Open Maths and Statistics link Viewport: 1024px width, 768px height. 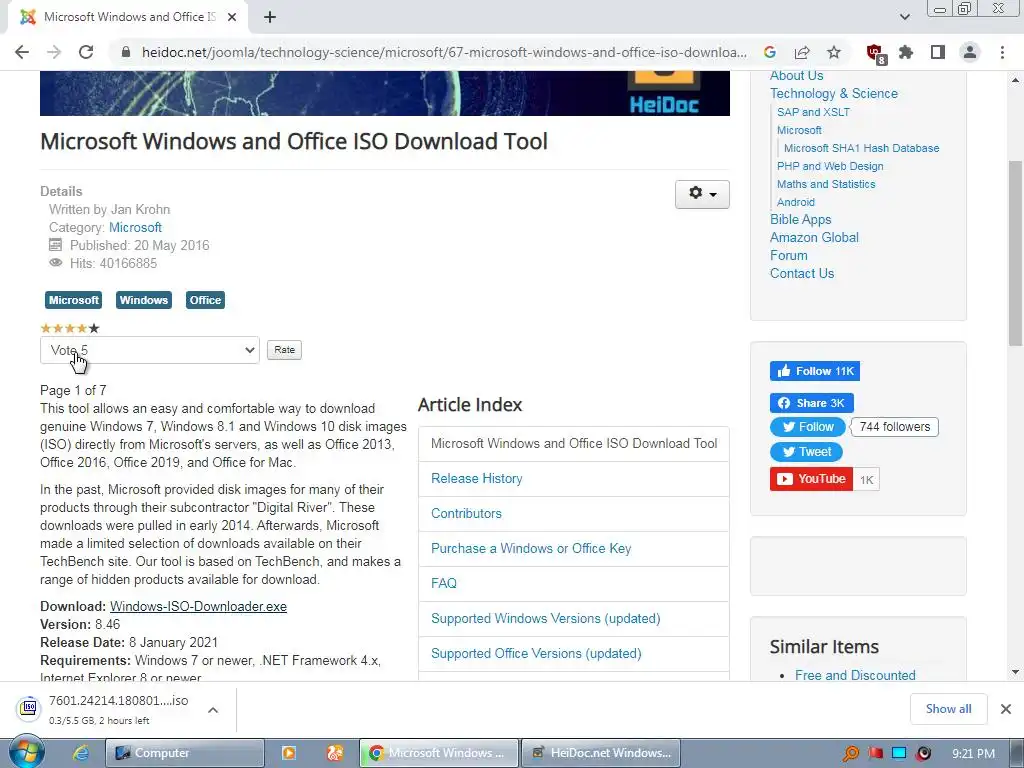point(826,184)
